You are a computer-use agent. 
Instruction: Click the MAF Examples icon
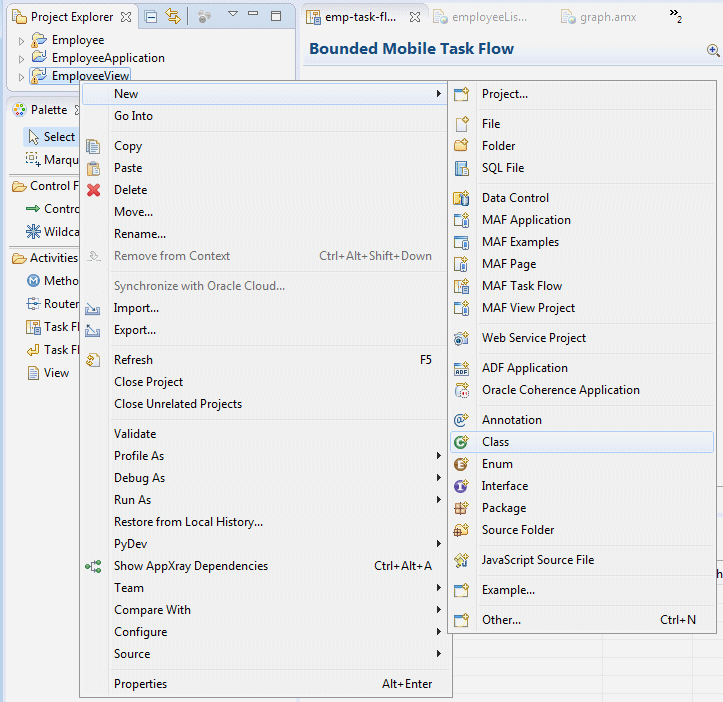pos(462,242)
